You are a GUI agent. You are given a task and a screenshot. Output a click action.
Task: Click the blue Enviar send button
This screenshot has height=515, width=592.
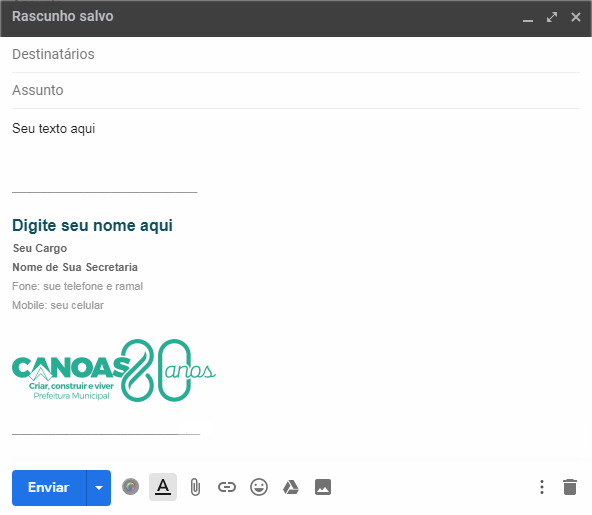49,487
